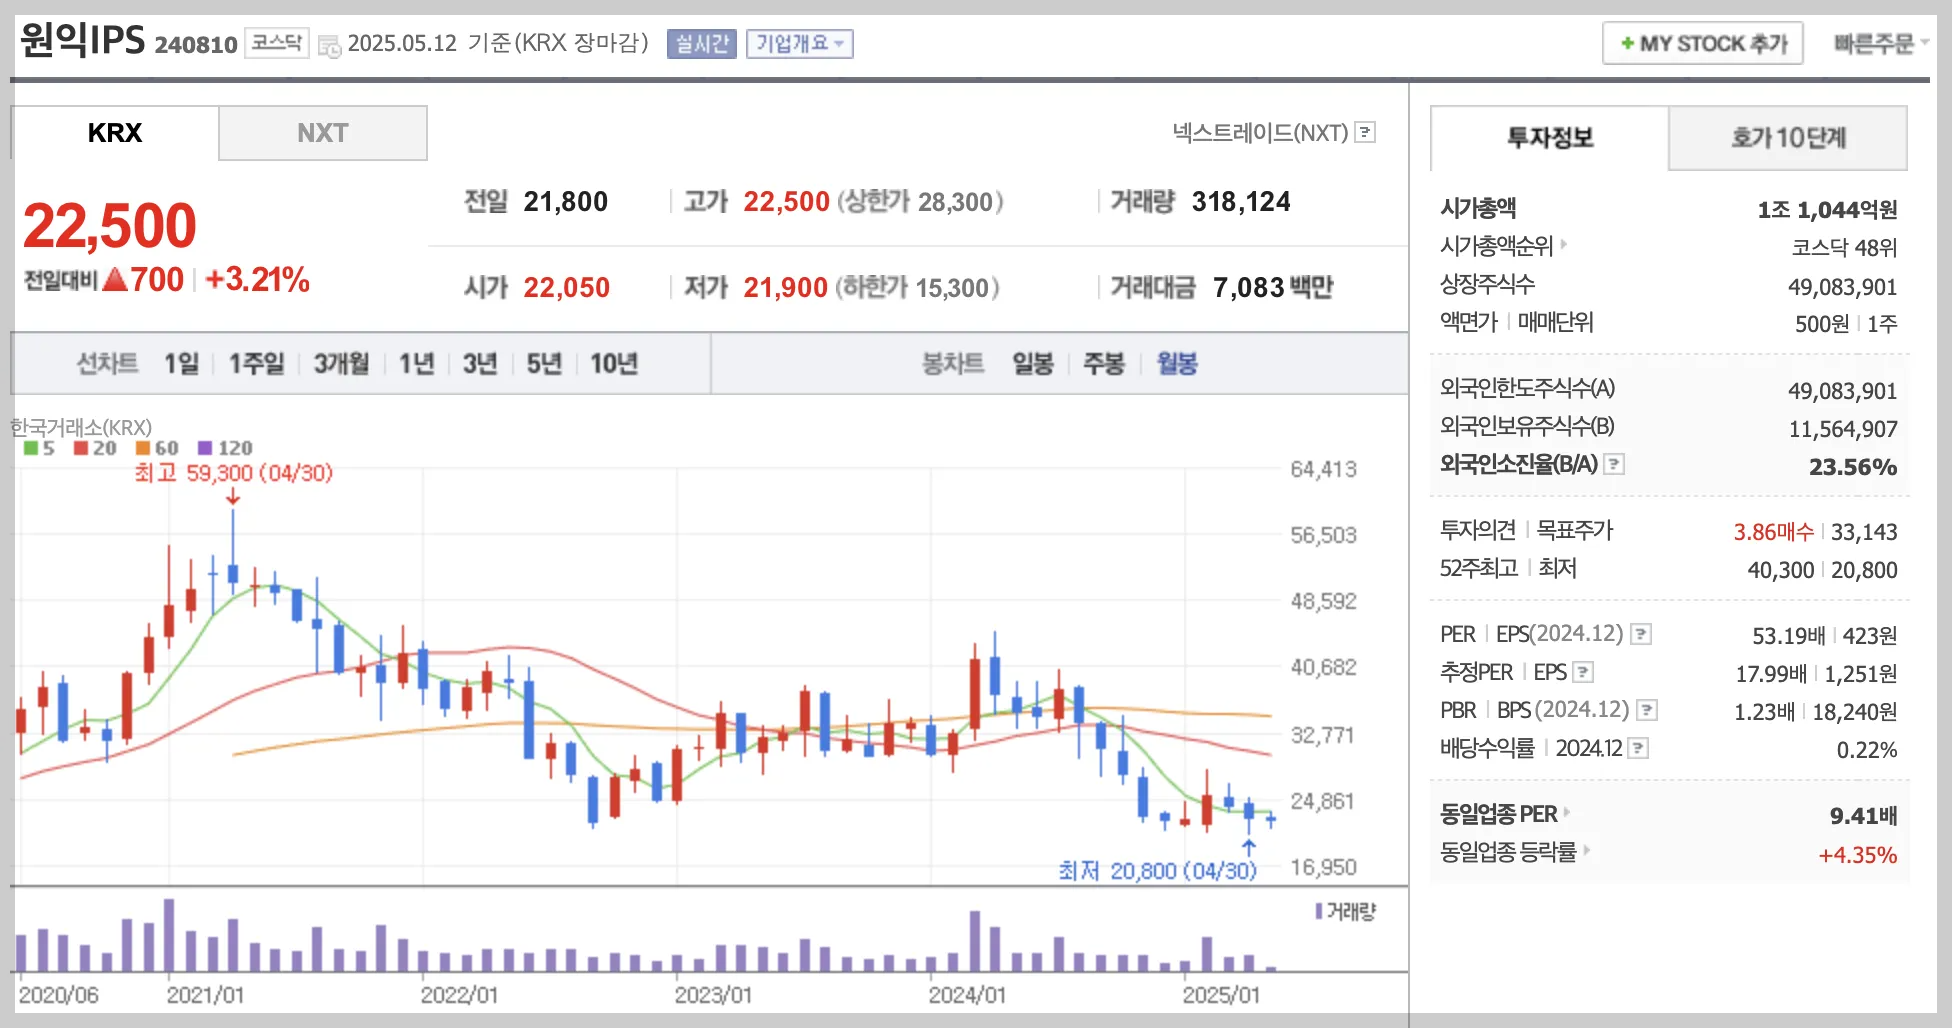Open the 넥스트레이드(NXT) help icon
1952x1028 pixels.
1365,132
